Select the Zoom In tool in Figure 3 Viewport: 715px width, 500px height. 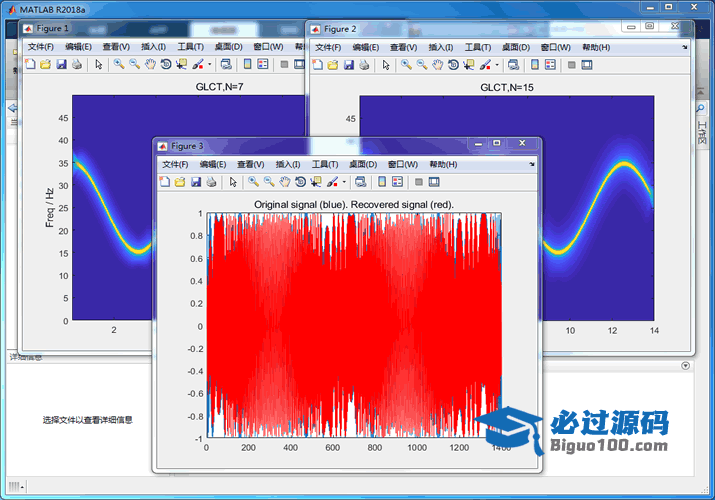click(254, 182)
